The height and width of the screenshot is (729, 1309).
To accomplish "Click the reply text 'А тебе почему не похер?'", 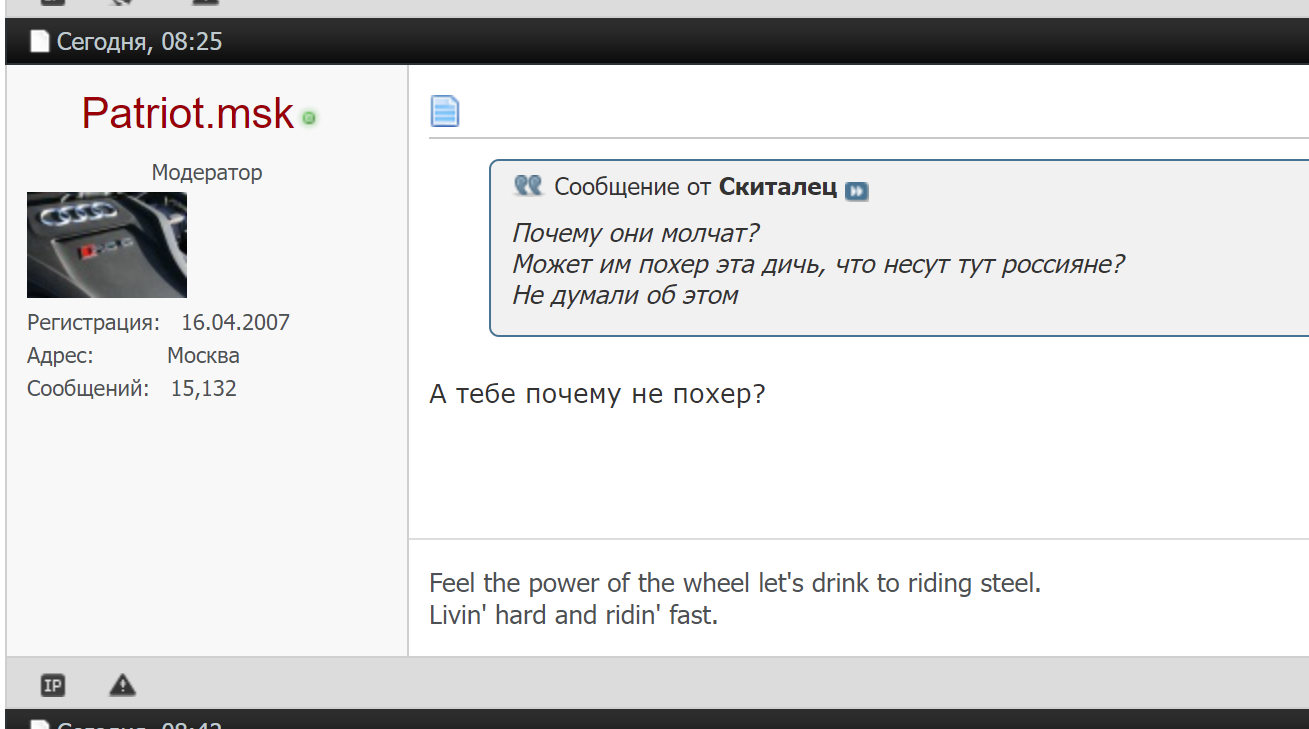I will [x=597, y=394].
